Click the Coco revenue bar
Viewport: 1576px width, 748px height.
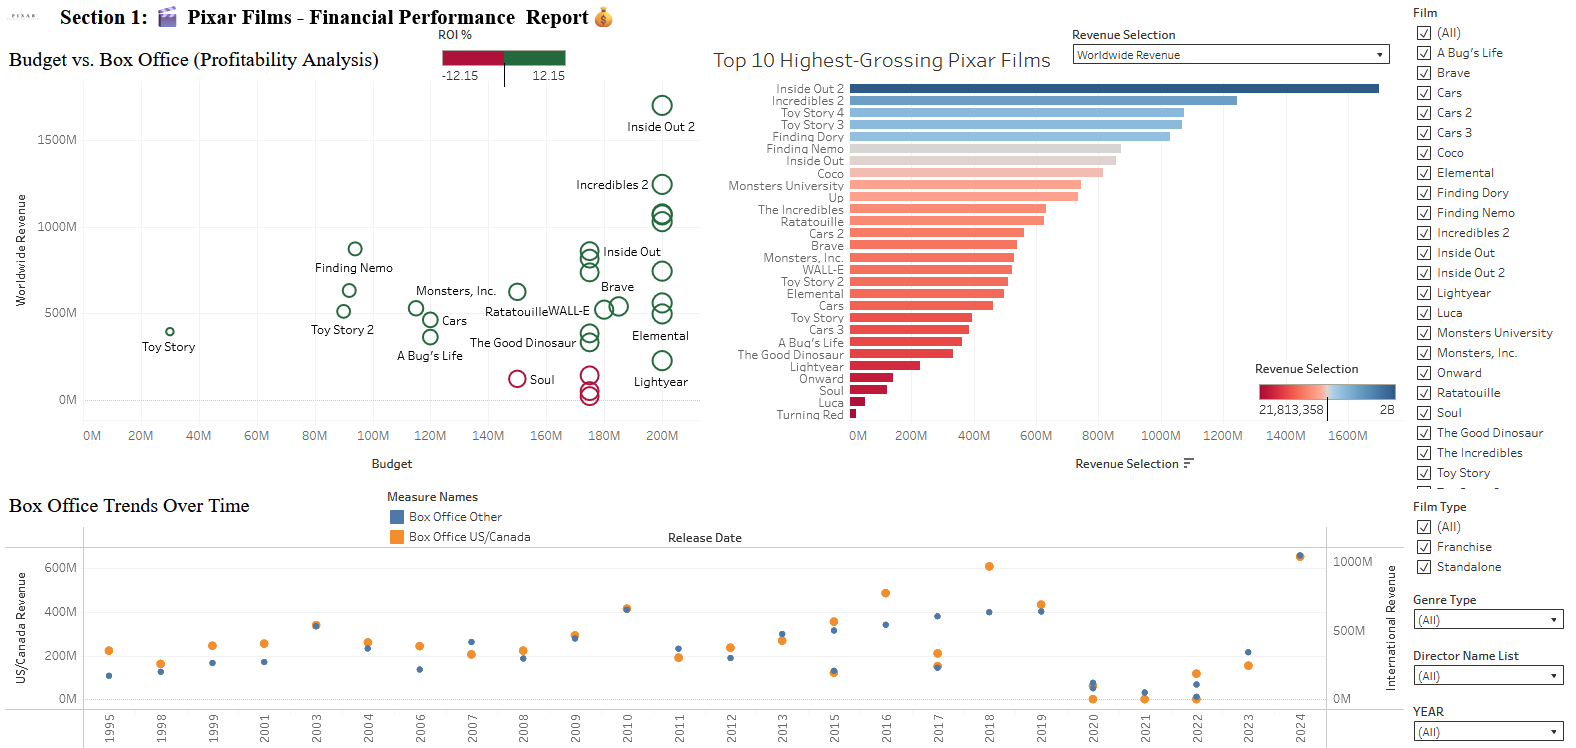point(976,173)
